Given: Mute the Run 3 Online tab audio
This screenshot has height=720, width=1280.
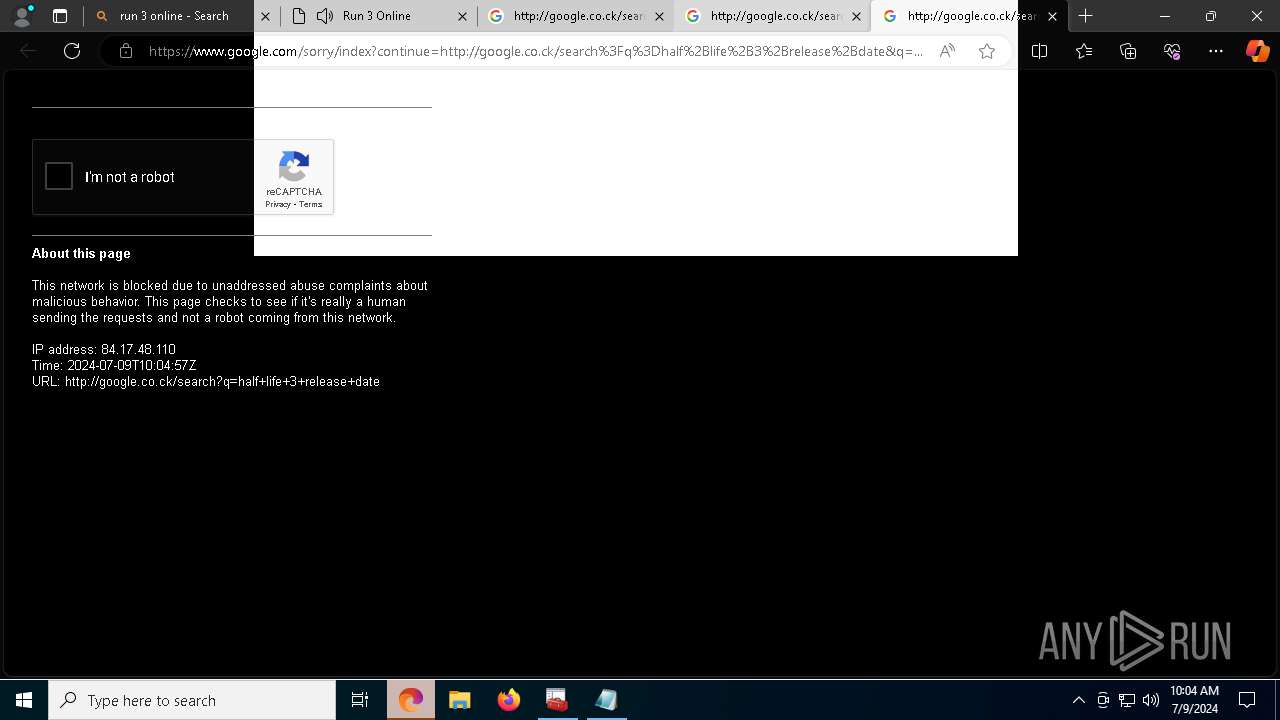Looking at the screenshot, I should [x=324, y=16].
